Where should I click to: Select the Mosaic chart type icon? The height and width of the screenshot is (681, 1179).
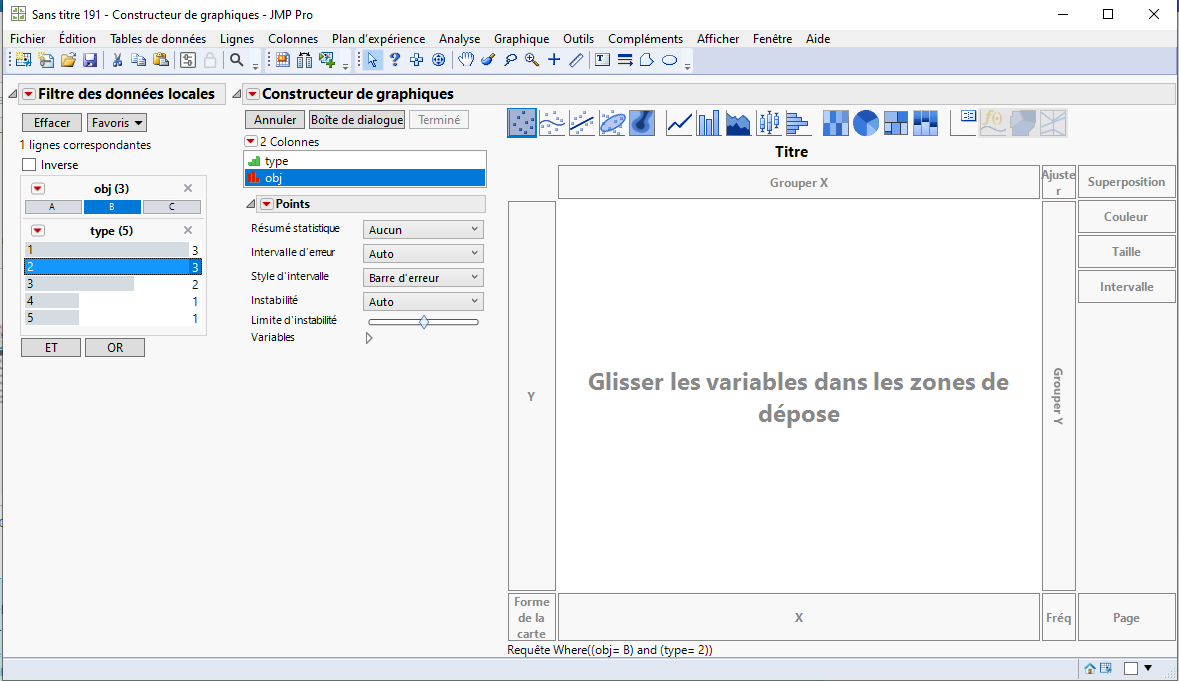(925, 123)
